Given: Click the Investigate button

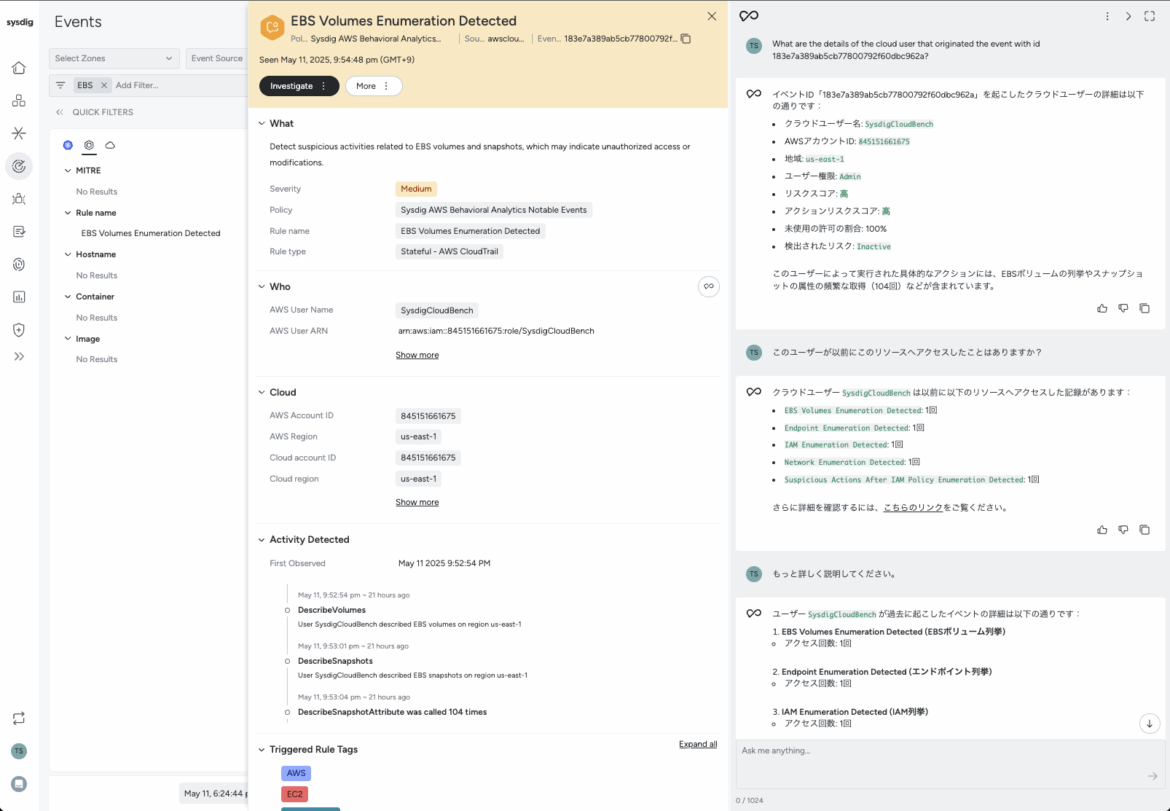Looking at the screenshot, I should tap(298, 86).
